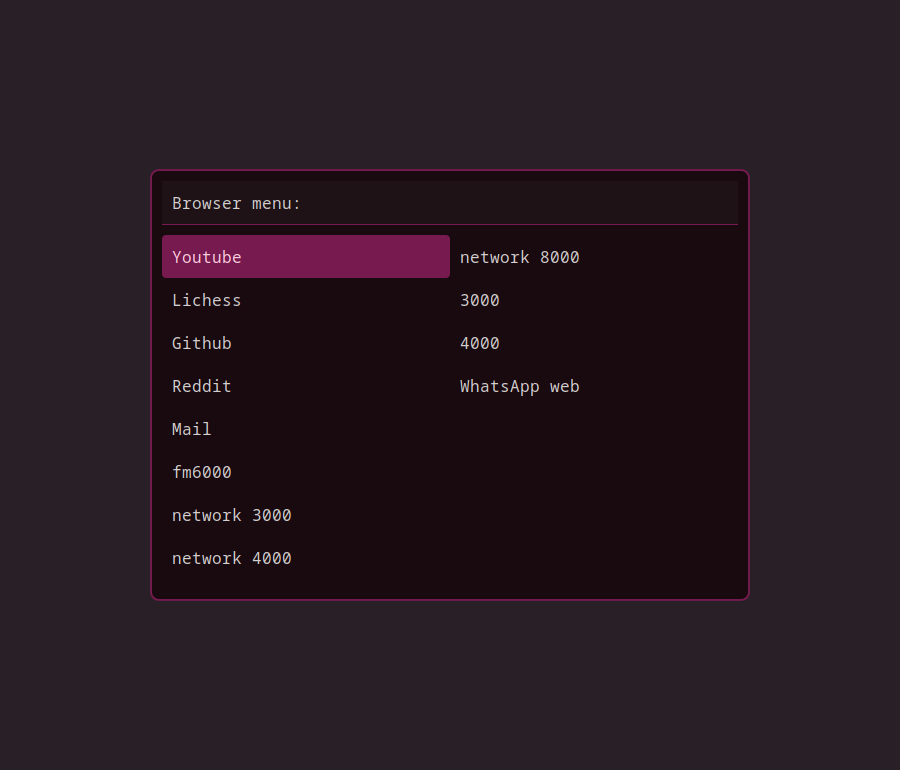Open the network 8000 entry
This screenshot has width=900, height=770.
(x=594, y=256)
